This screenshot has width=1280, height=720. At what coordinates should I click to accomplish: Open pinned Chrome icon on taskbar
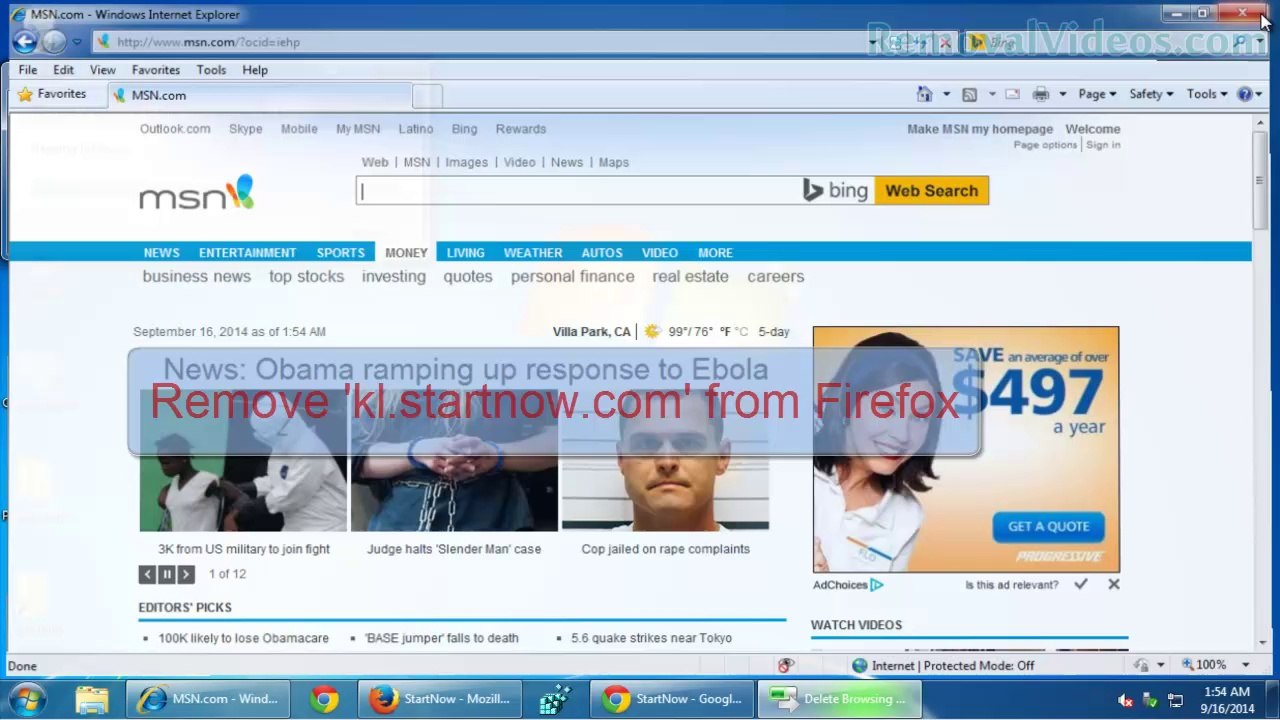(324, 699)
